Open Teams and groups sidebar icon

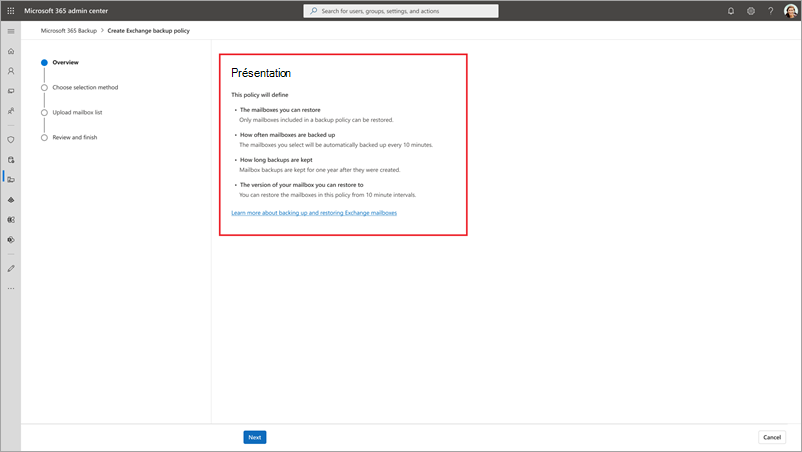click(11, 110)
